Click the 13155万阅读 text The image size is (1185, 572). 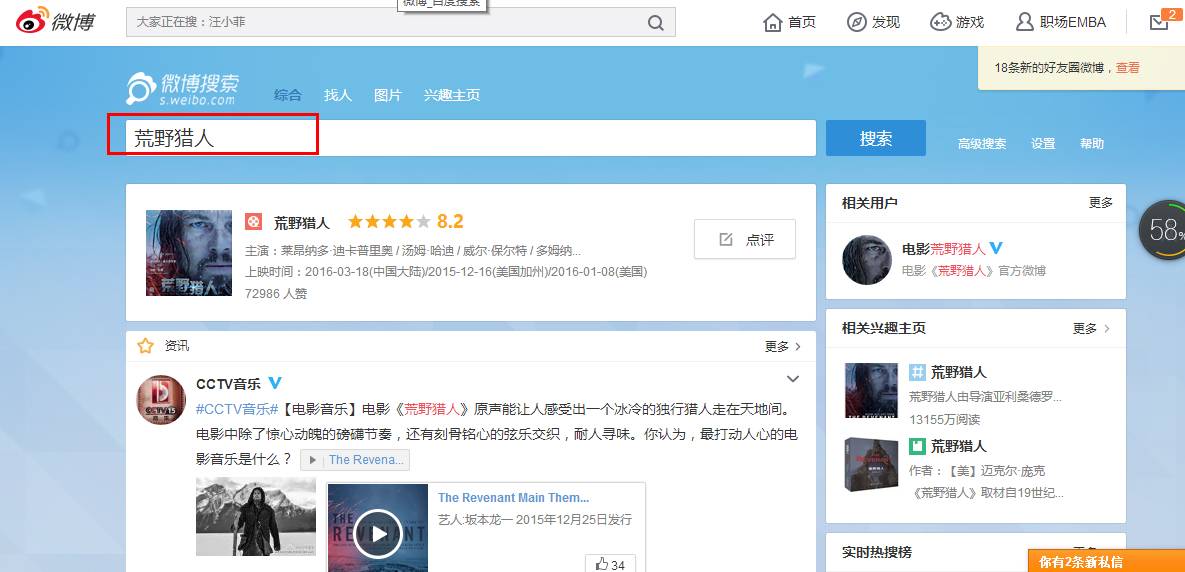click(945, 419)
